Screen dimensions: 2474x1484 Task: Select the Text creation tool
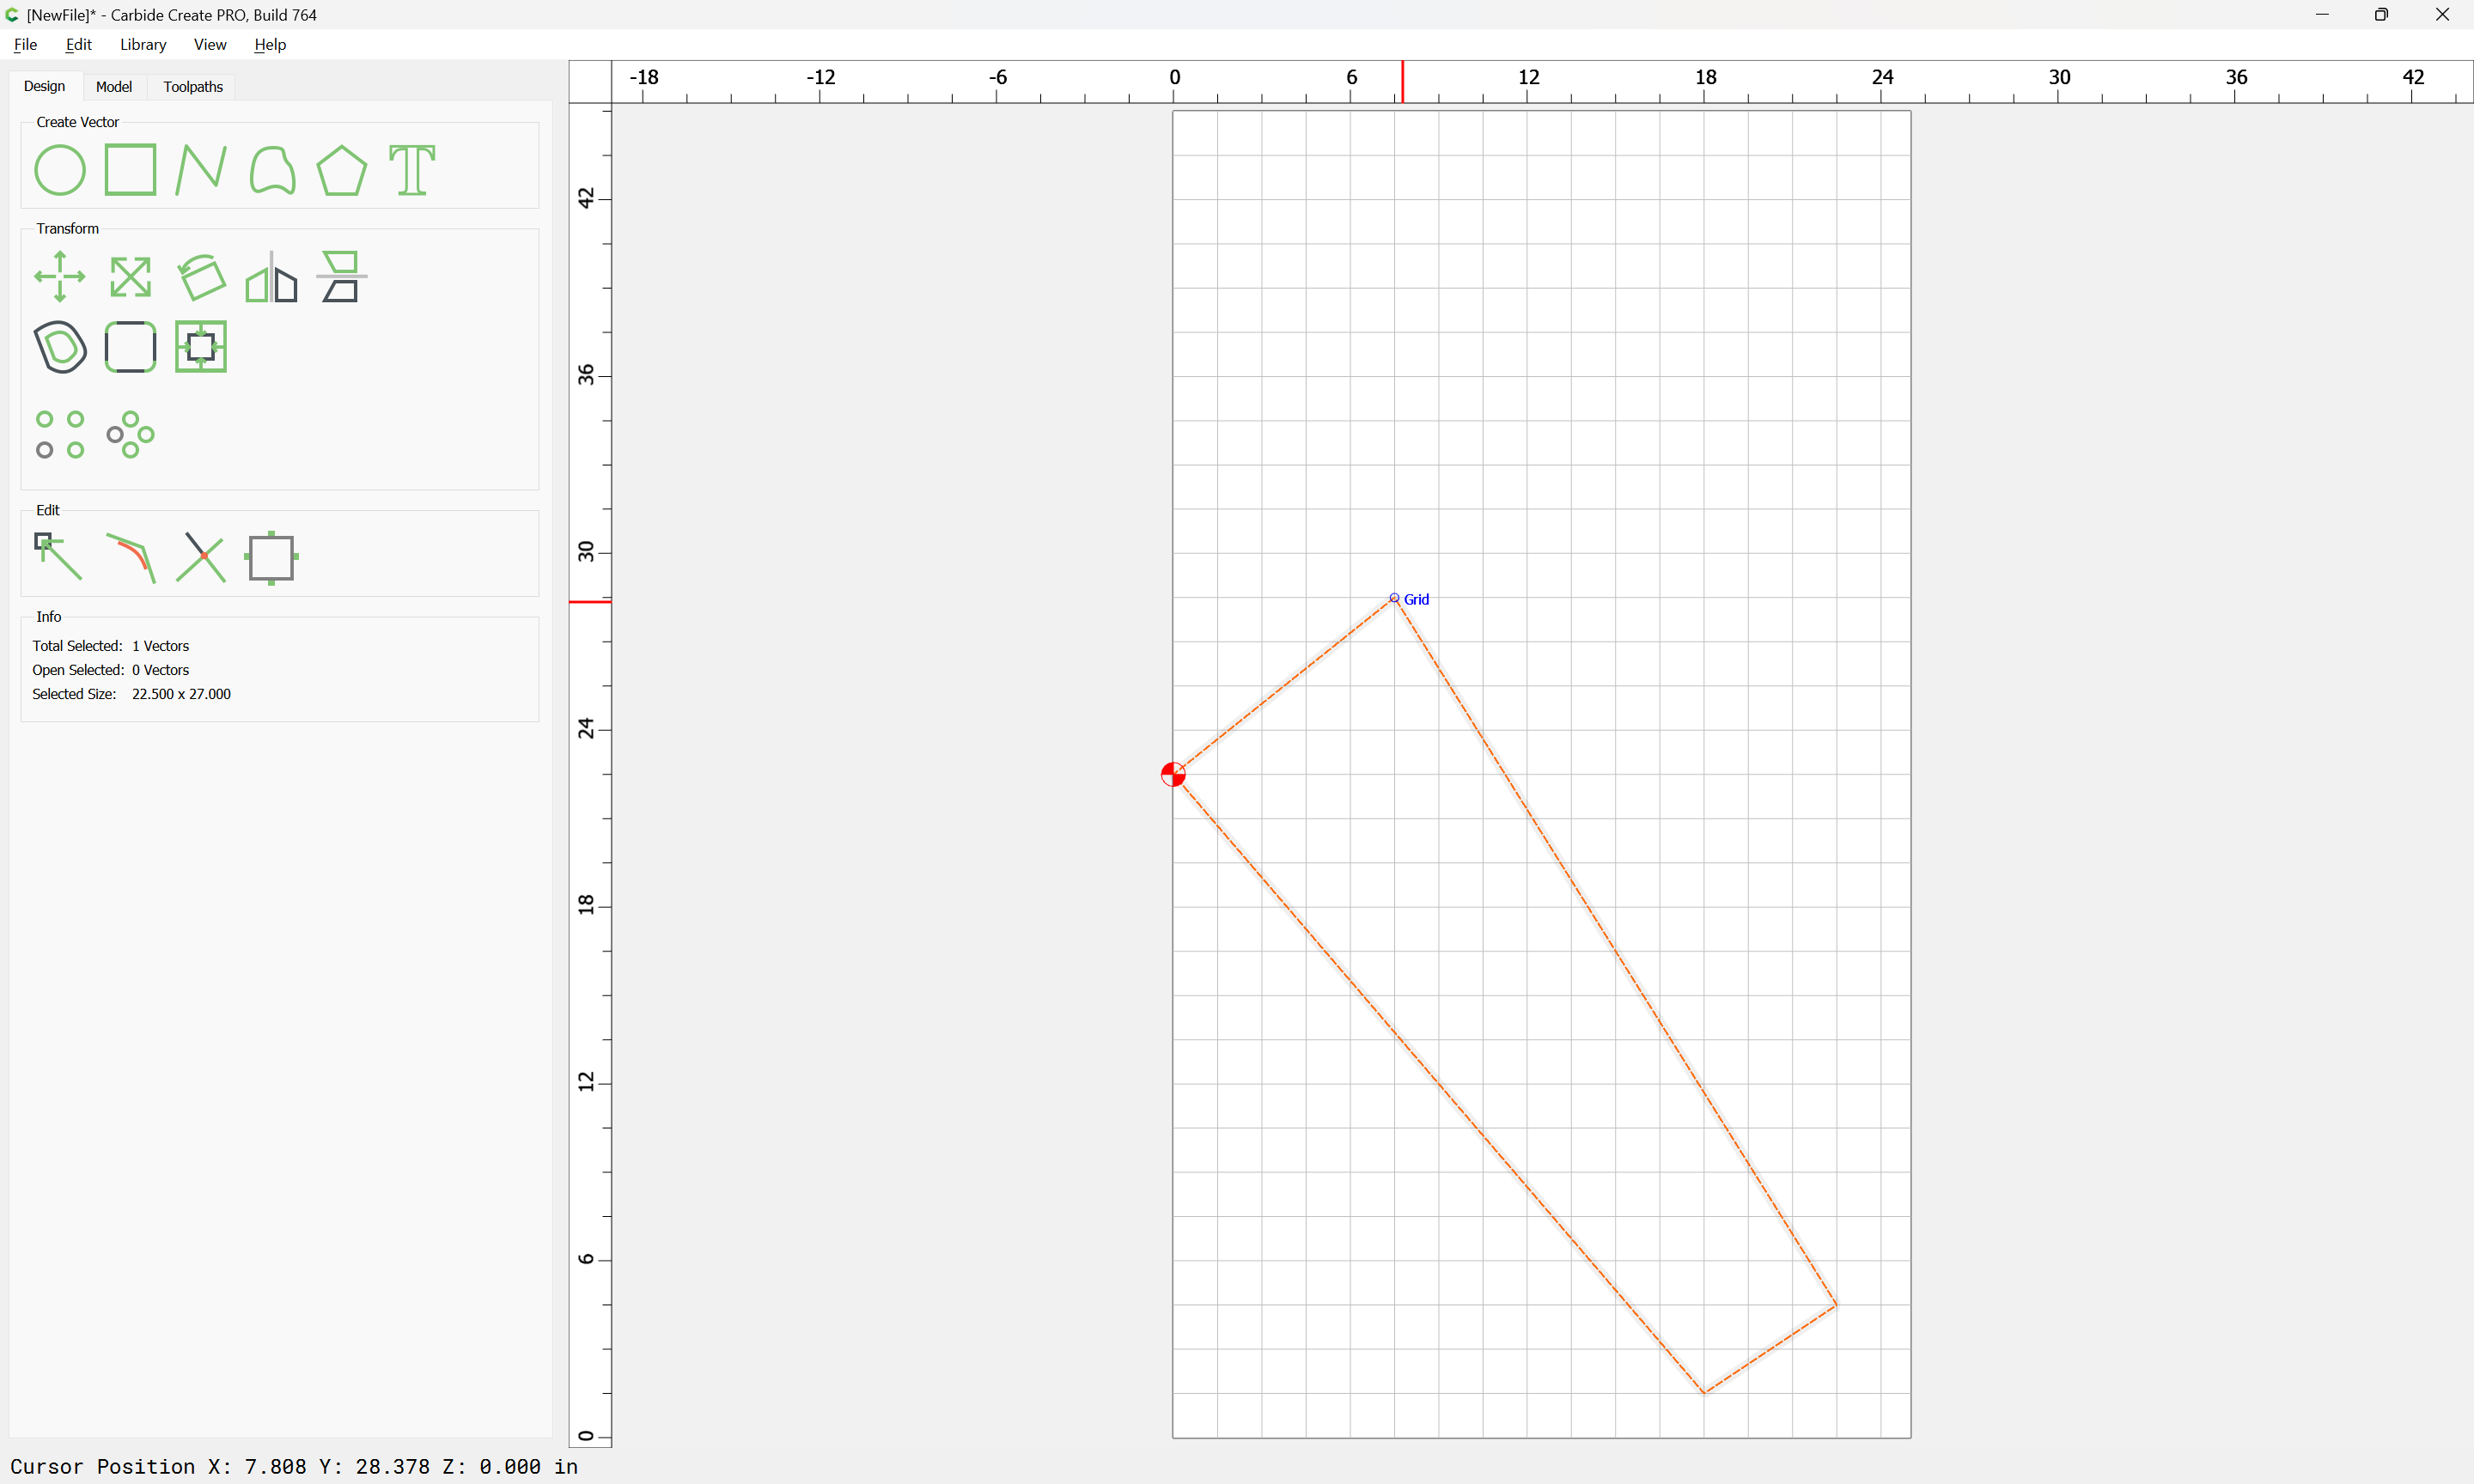tap(412, 170)
